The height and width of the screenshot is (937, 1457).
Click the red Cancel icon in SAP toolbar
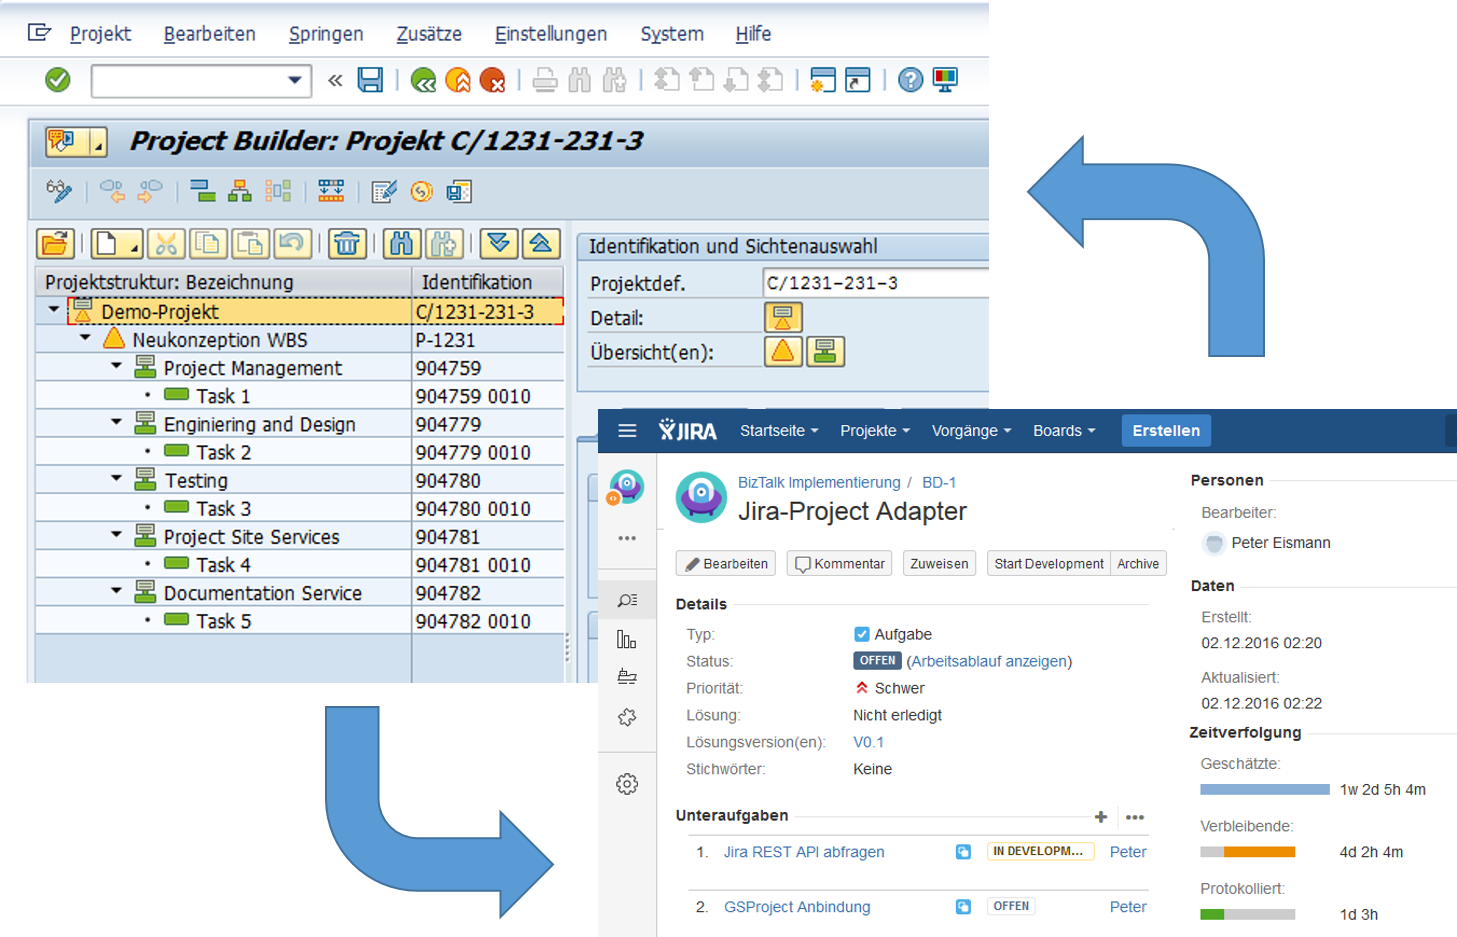pos(492,80)
